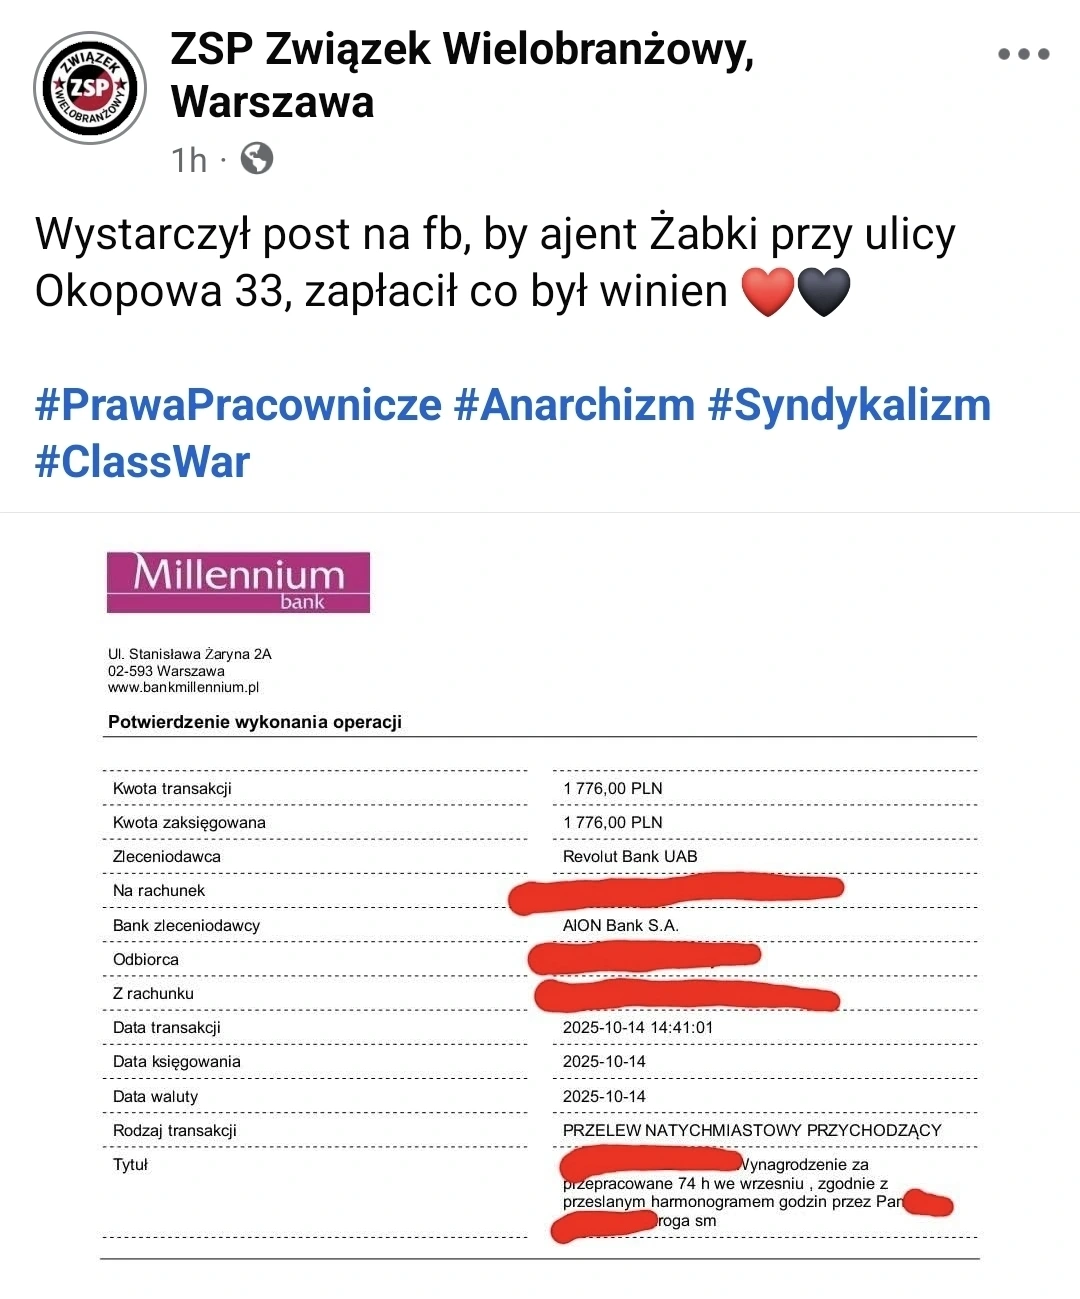Click the Millennium bank logo

(238, 582)
